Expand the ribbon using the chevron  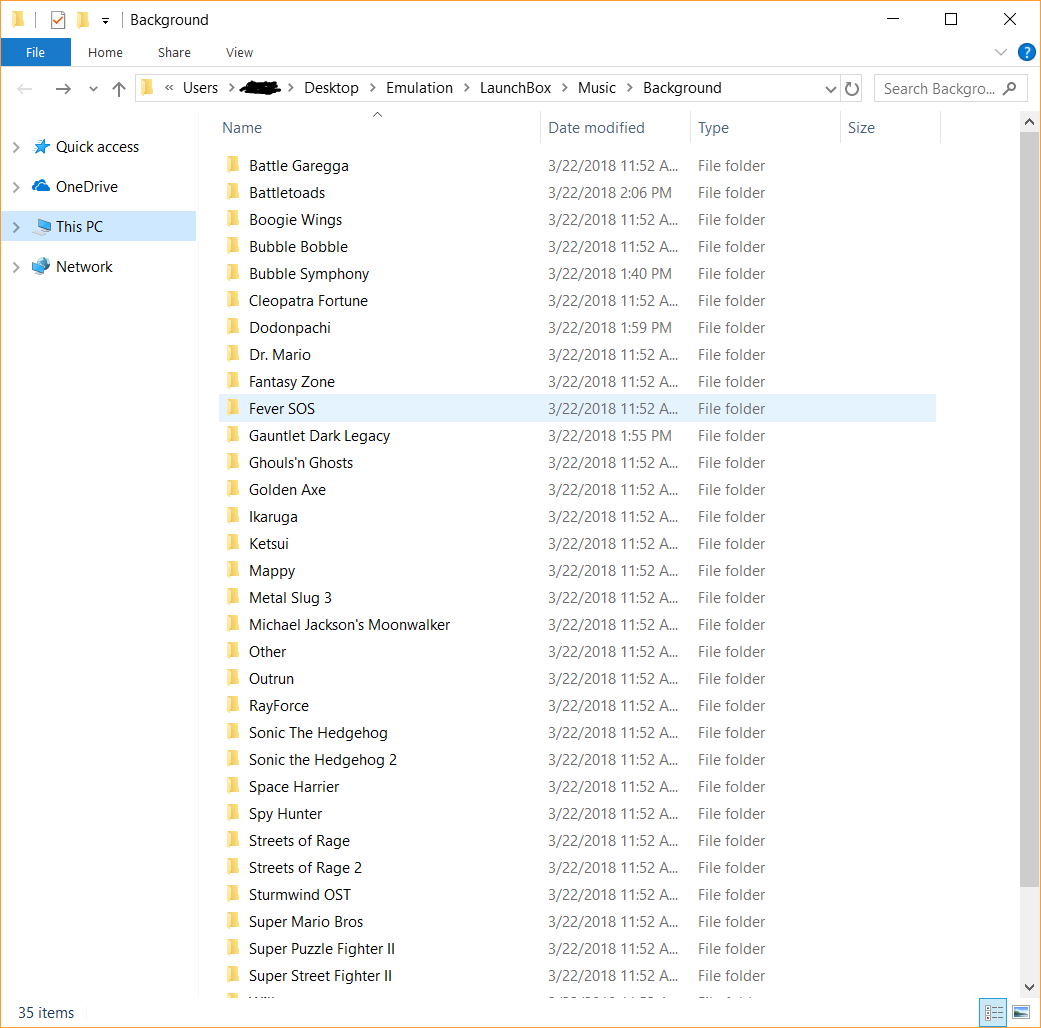click(x=1001, y=52)
